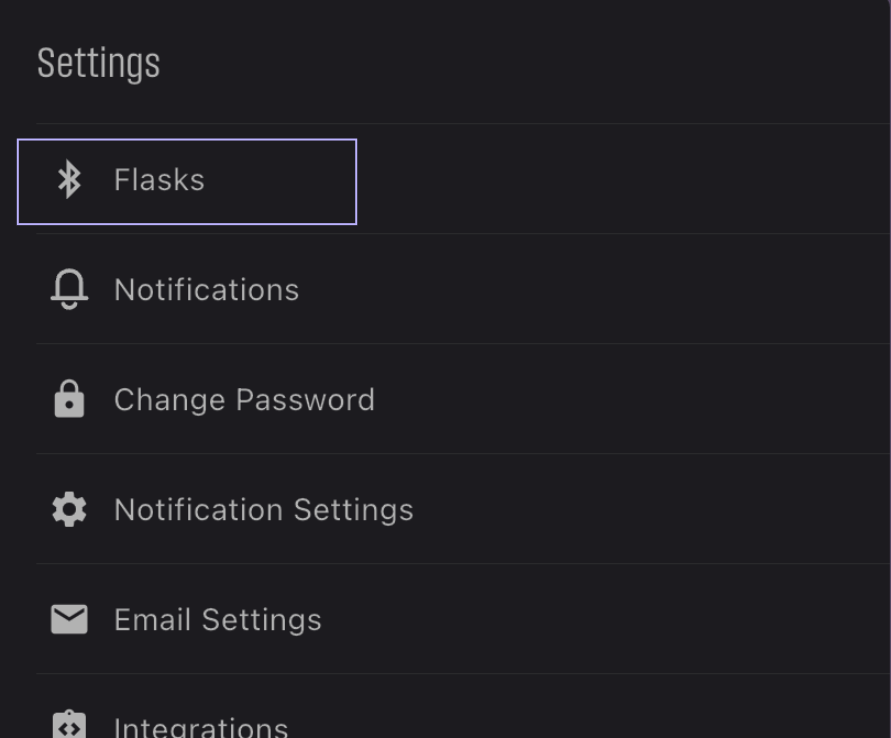Open Notification Settings text entry

pos(264,510)
